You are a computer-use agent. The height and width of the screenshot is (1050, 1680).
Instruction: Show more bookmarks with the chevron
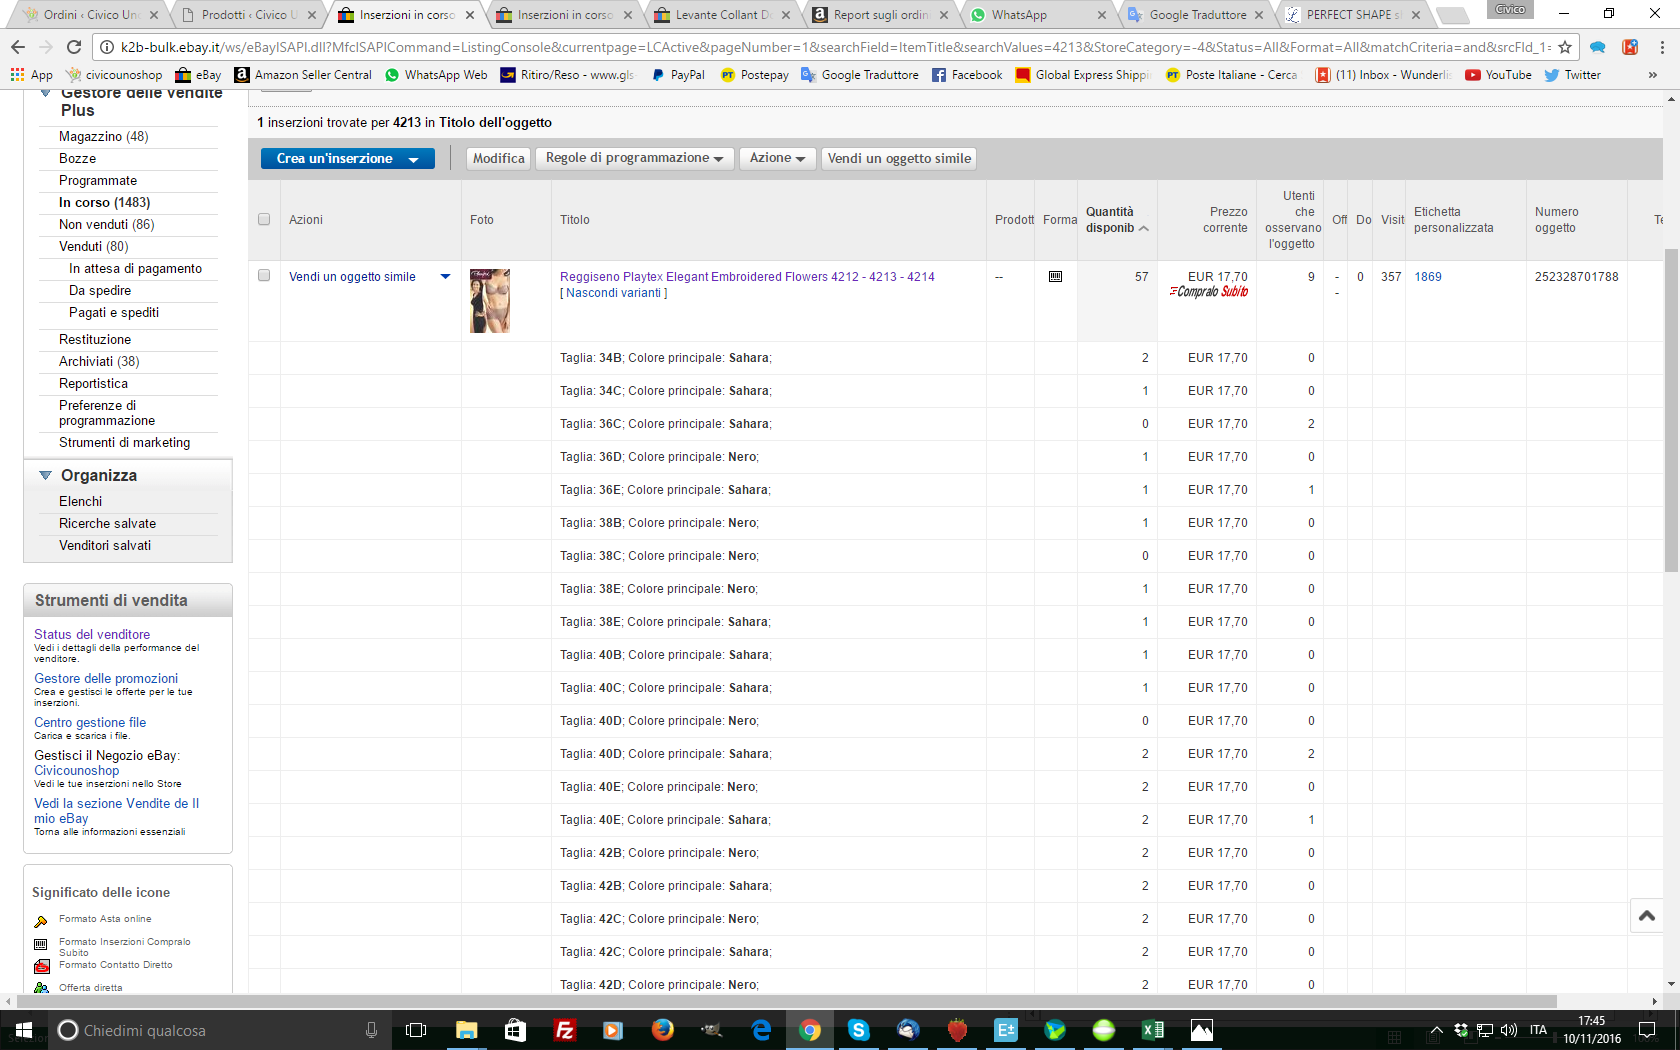tap(1652, 75)
